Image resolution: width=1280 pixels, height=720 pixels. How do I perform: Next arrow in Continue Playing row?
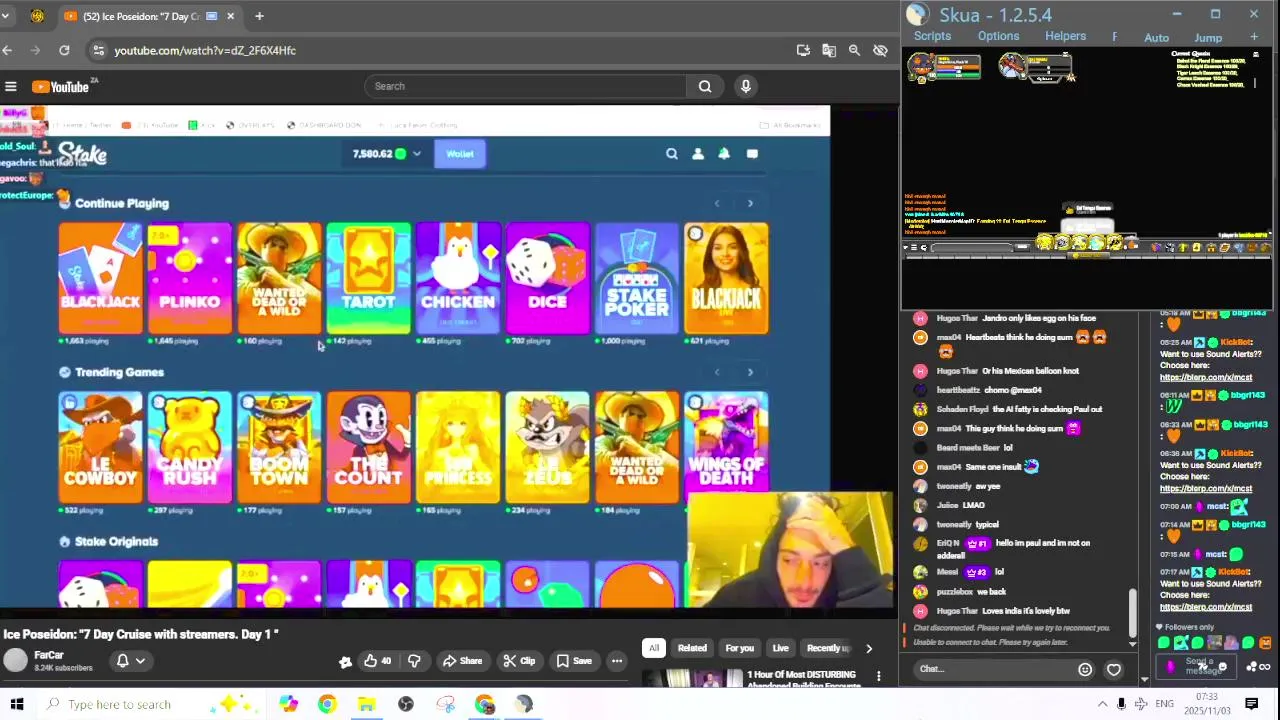click(x=750, y=203)
